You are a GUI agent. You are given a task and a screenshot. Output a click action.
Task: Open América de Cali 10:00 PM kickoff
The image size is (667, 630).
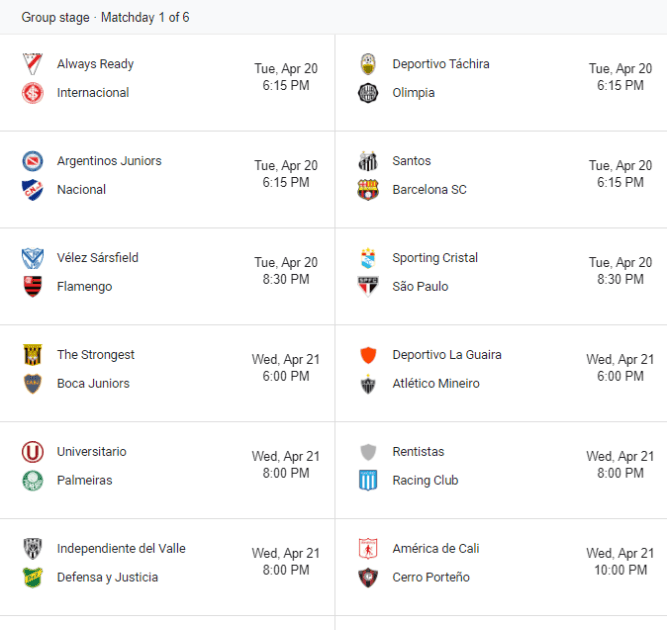[621, 570]
